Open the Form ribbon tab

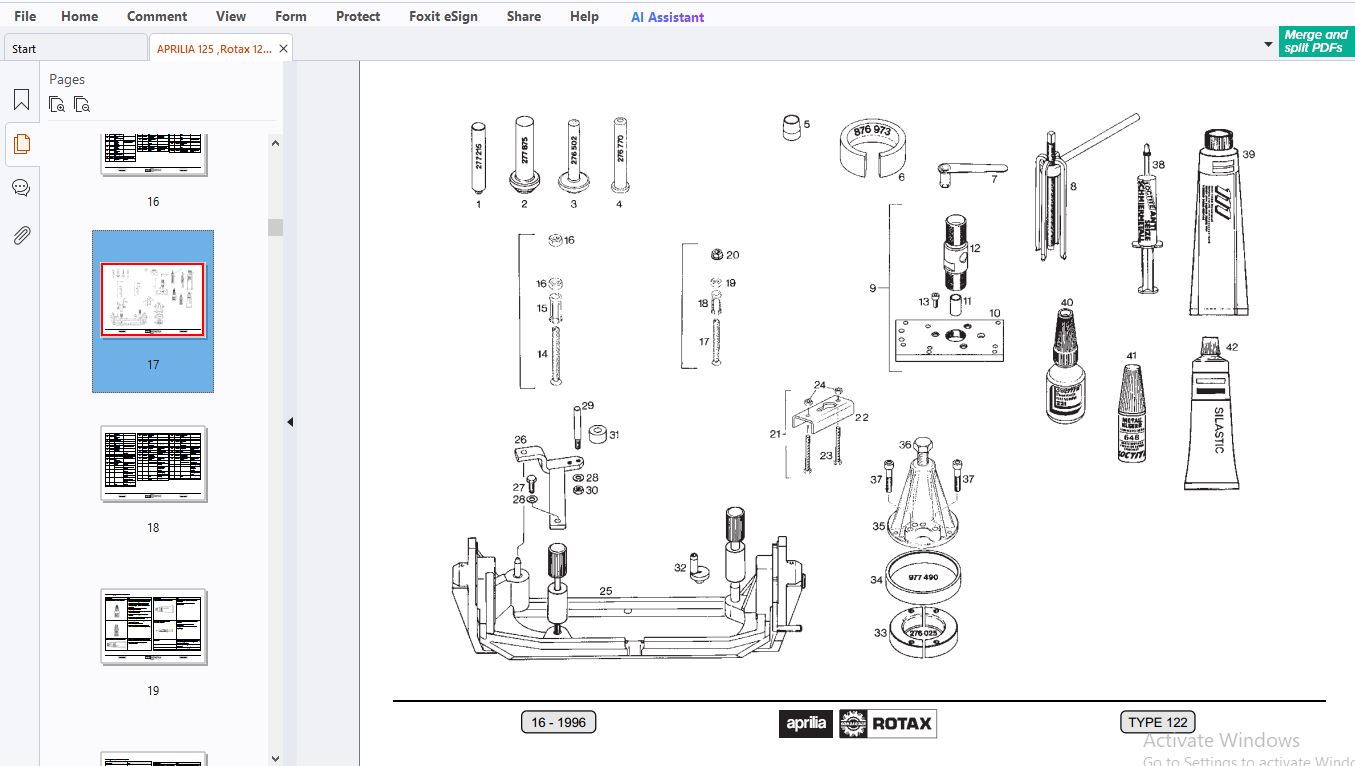(291, 16)
